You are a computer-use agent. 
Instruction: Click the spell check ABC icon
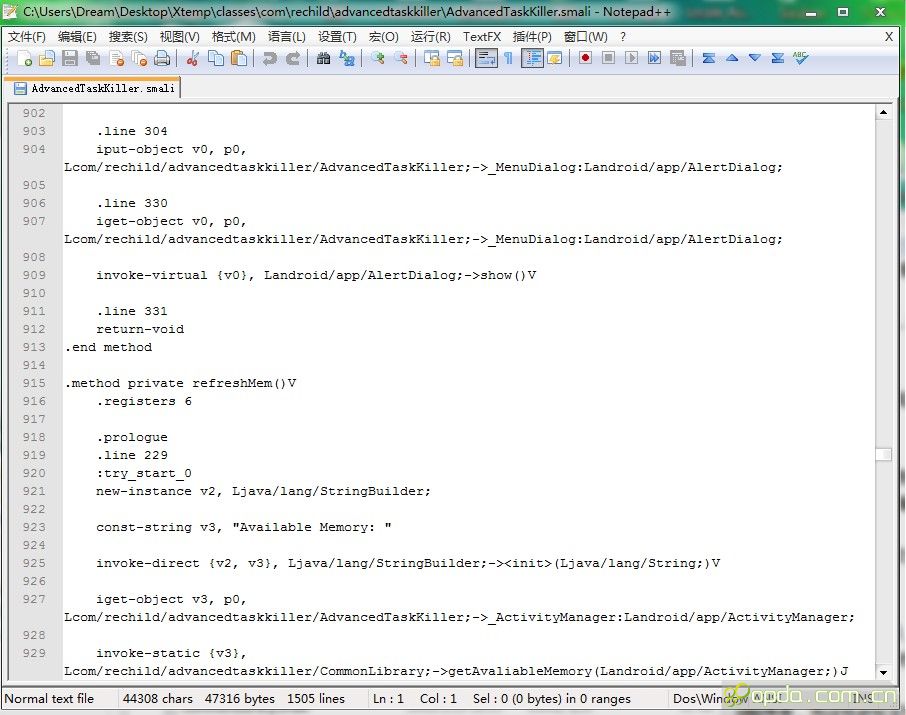pyautogui.click(x=800, y=58)
